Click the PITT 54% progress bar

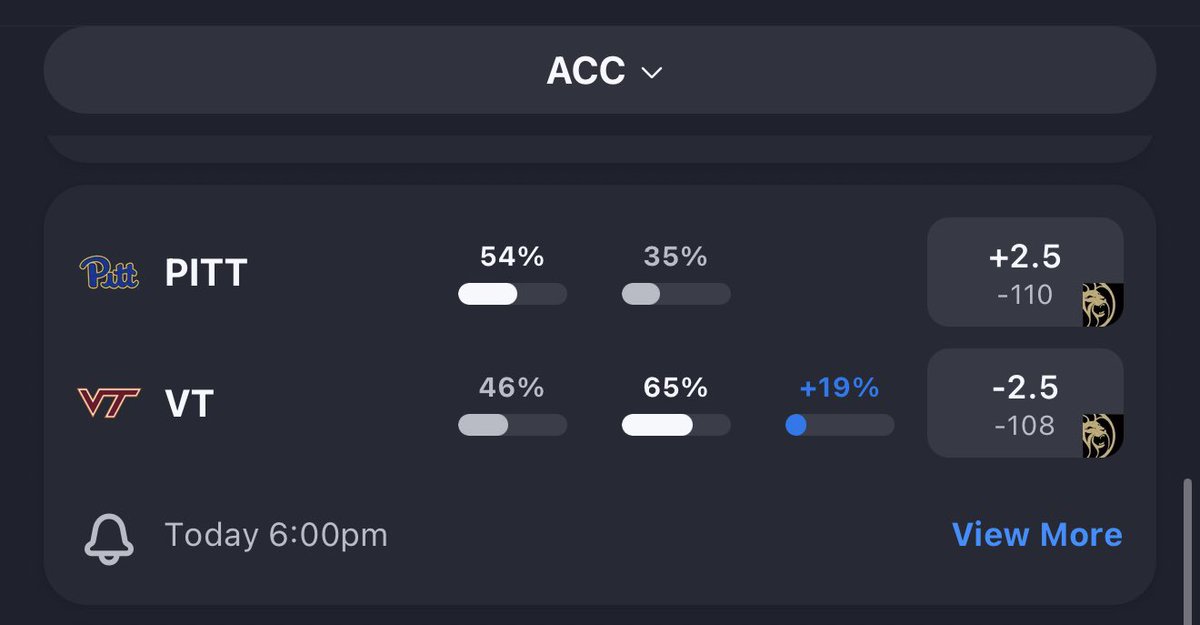[x=512, y=294]
